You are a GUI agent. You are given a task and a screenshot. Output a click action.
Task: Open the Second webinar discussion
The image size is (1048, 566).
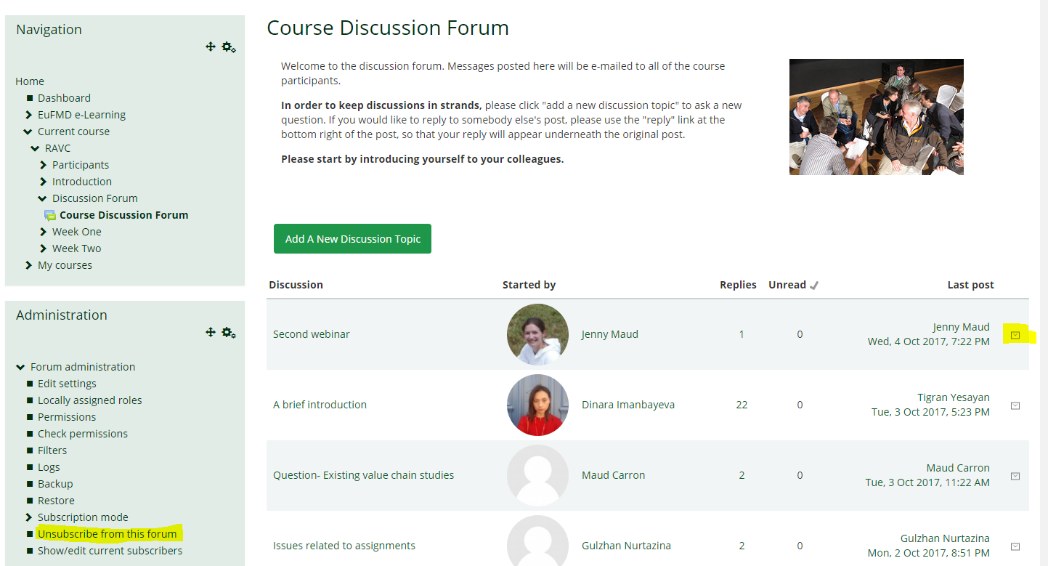[311, 334]
